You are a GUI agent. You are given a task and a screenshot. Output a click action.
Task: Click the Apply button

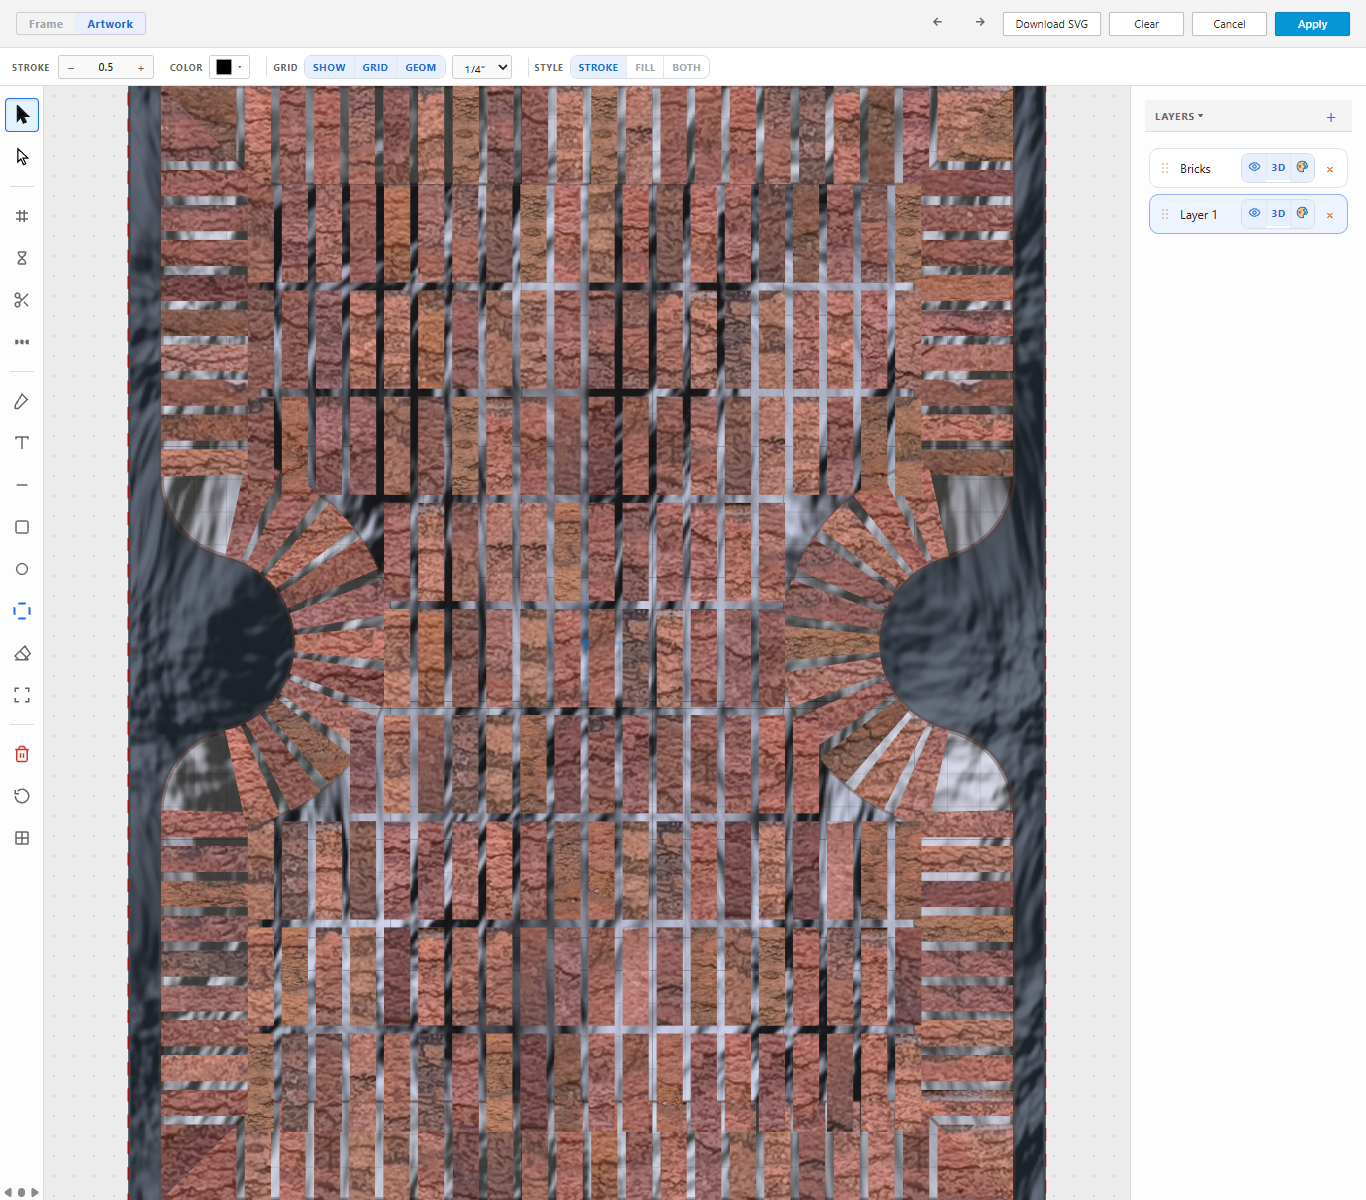(x=1312, y=24)
